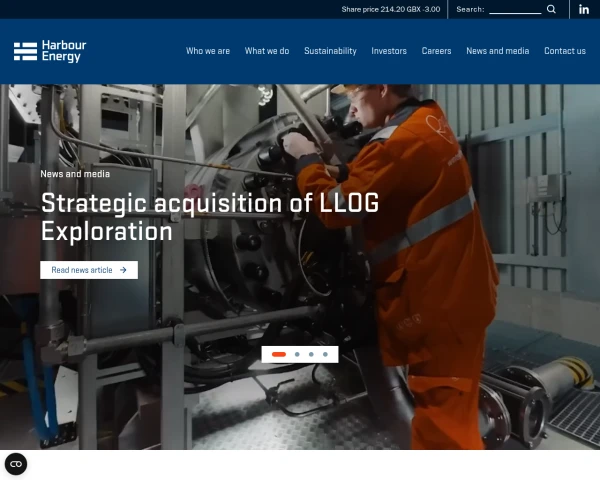This screenshot has height=480, width=600.
Task: Select the second carousel slide dot
Action: coord(297,354)
